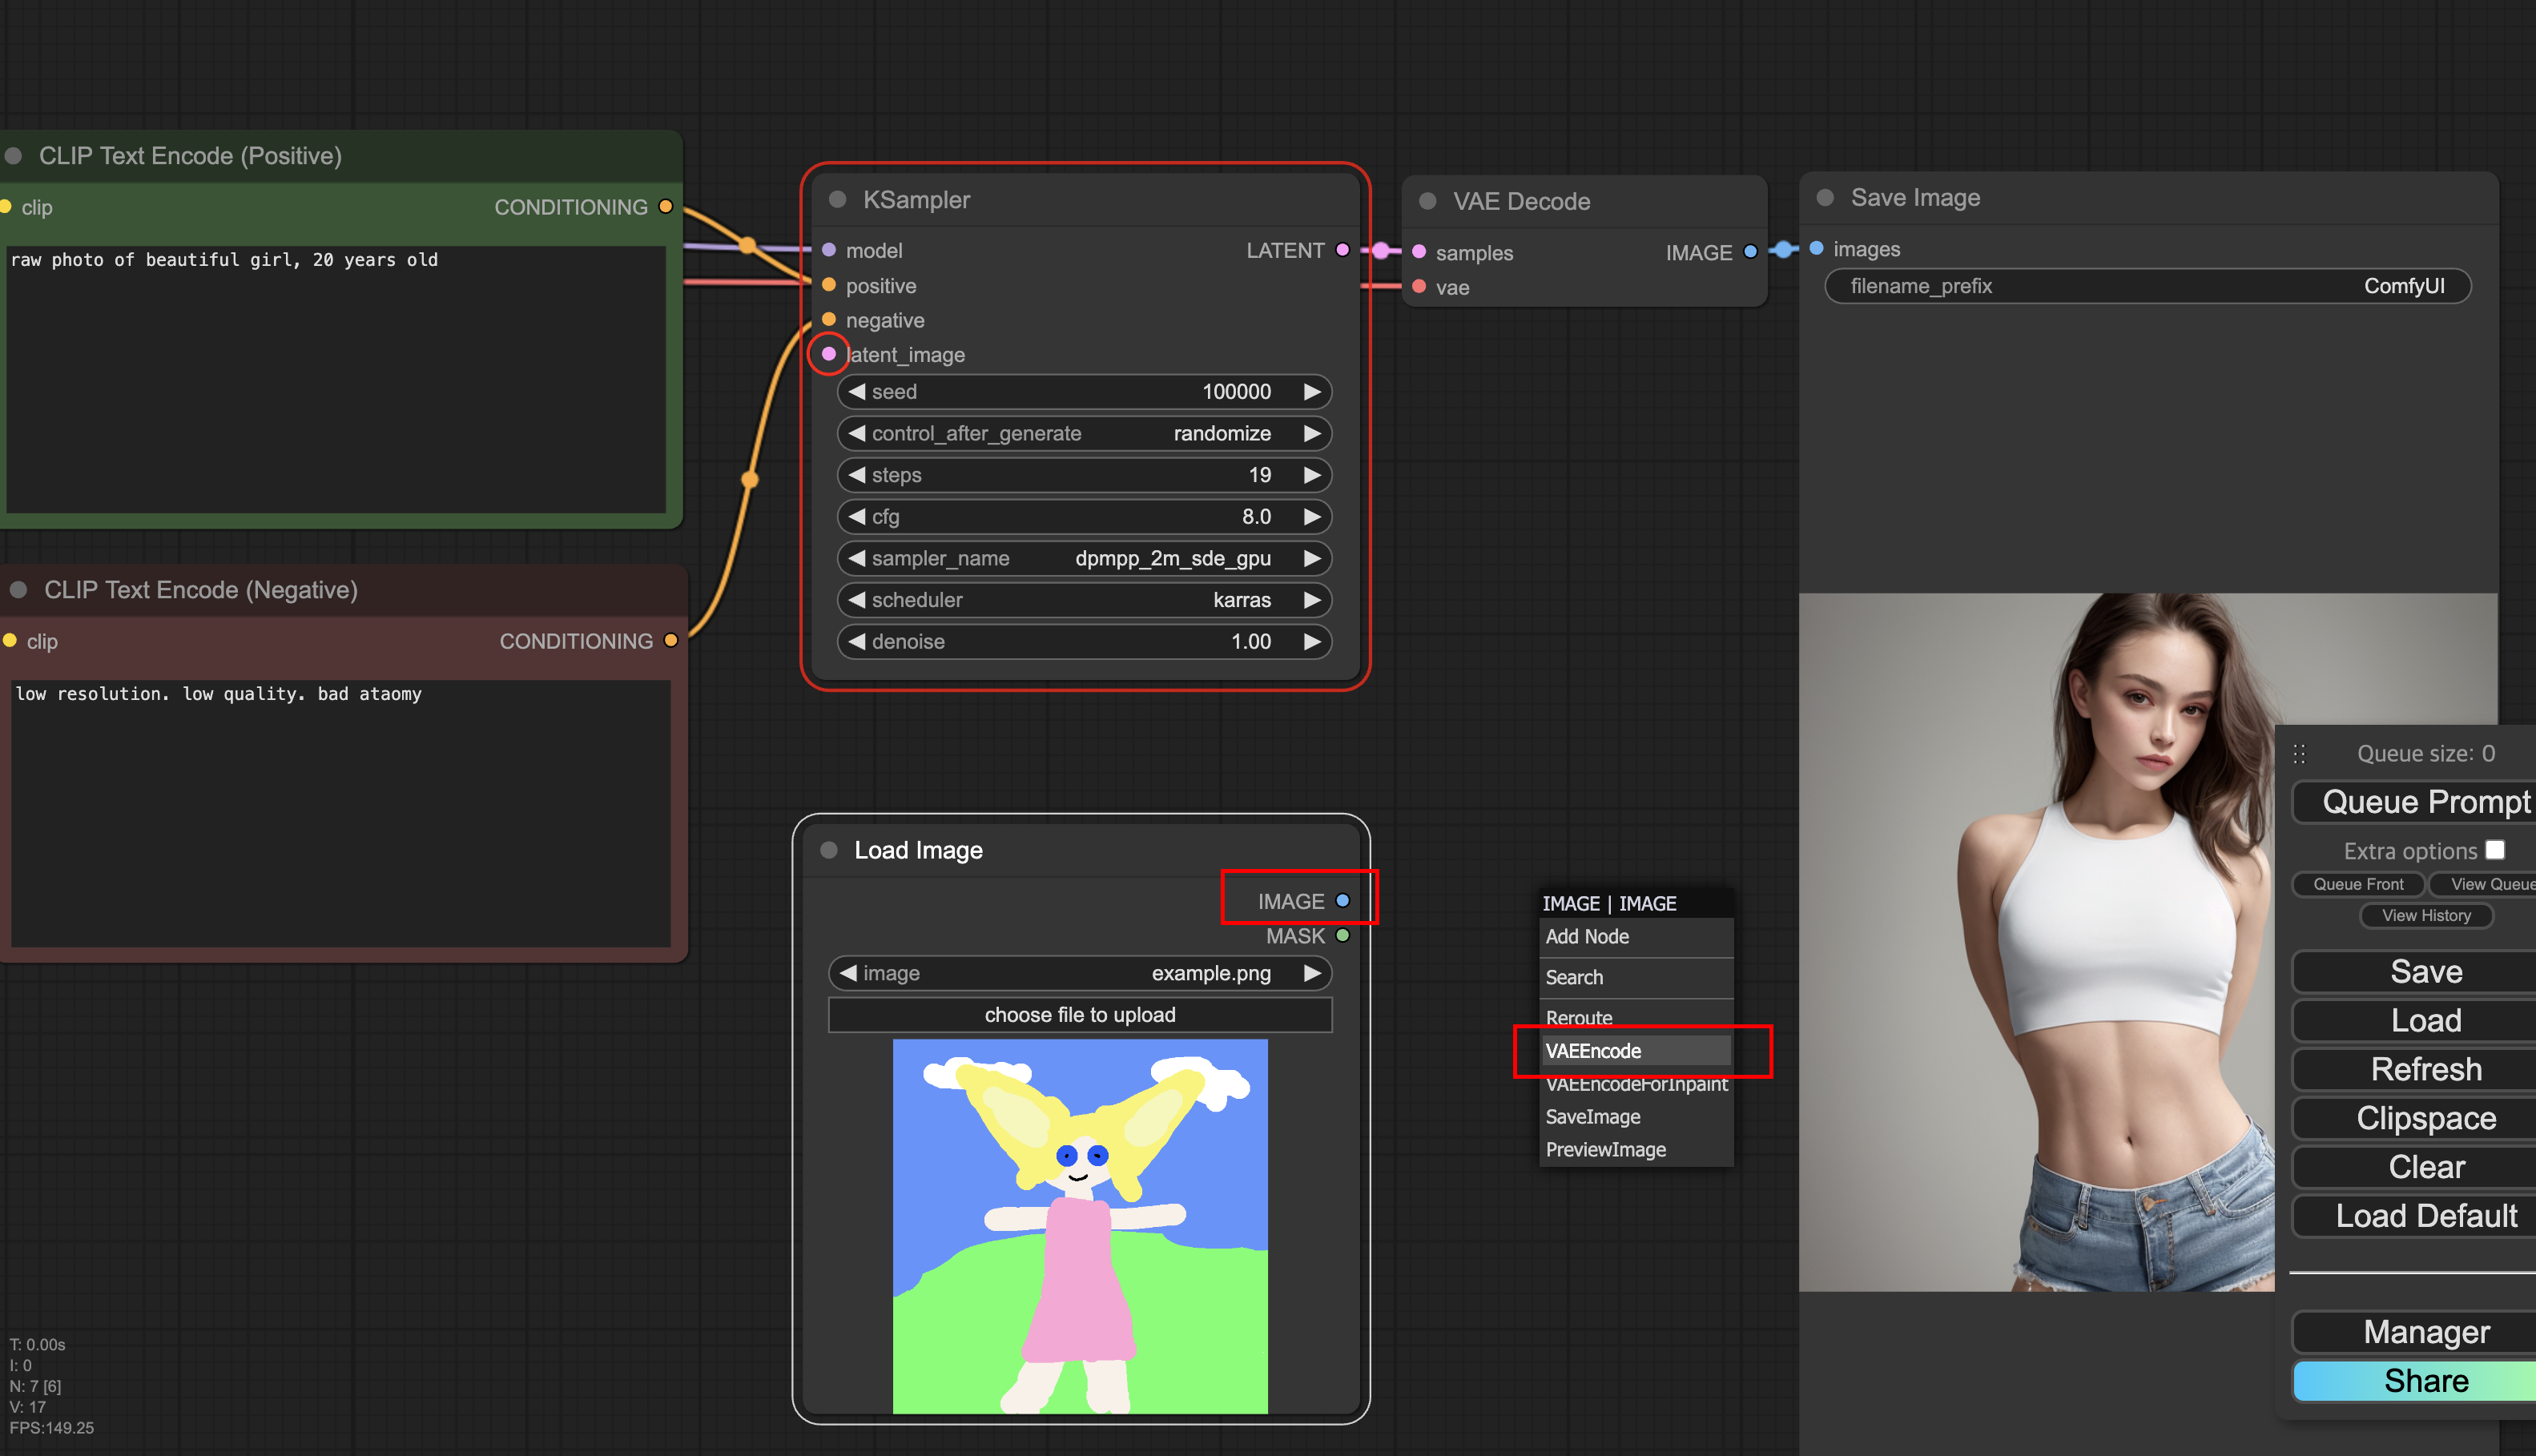Click the vae input socket on VAE Decode
The width and height of the screenshot is (2536, 1456).
tap(1418, 287)
